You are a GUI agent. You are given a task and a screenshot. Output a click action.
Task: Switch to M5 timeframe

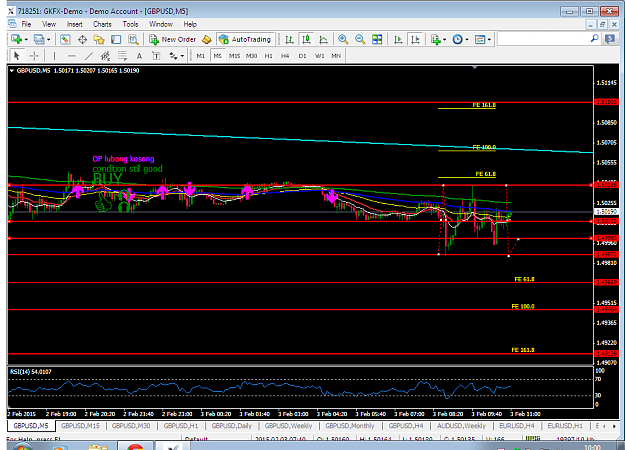tap(217, 56)
